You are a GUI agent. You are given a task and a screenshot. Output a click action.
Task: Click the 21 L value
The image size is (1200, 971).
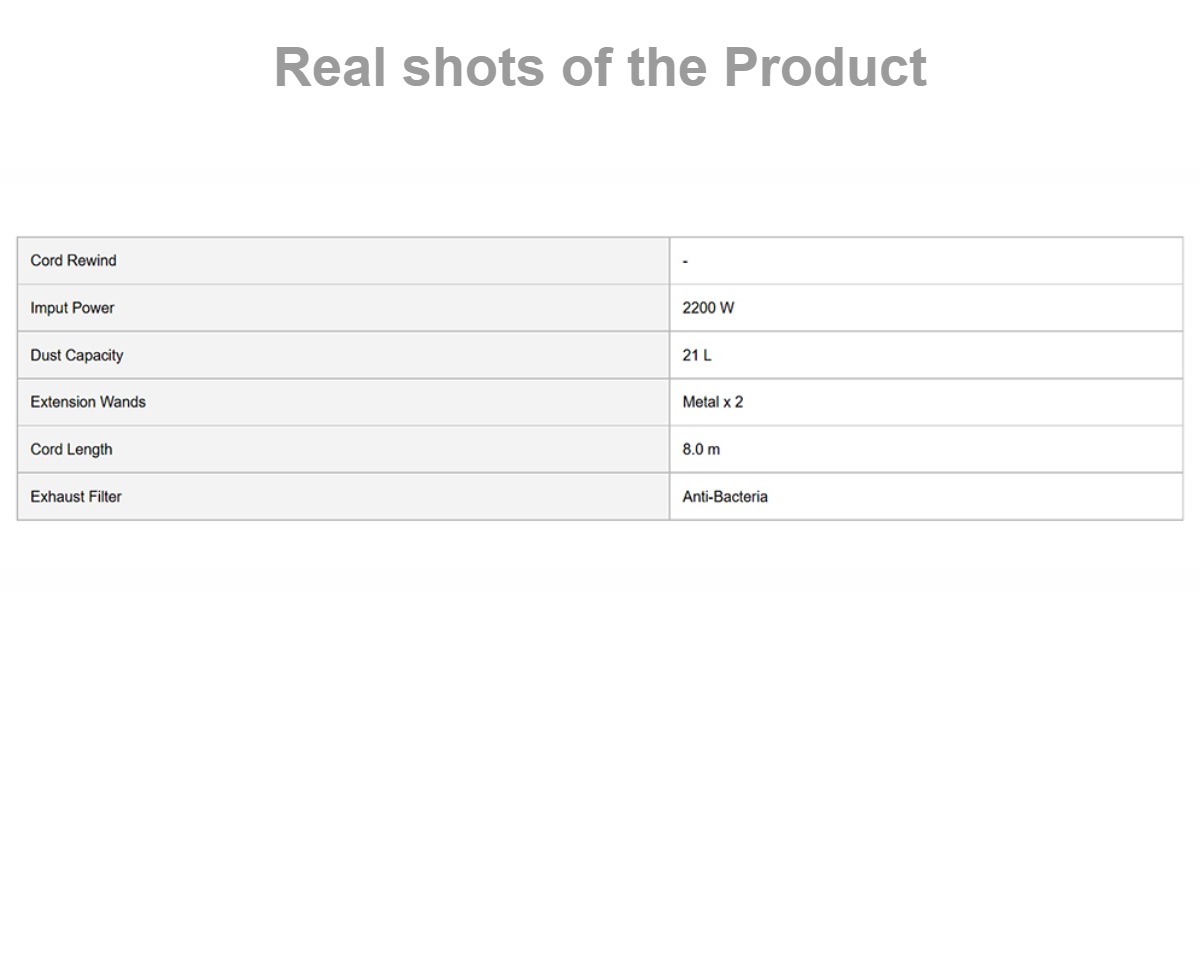pos(697,355)
